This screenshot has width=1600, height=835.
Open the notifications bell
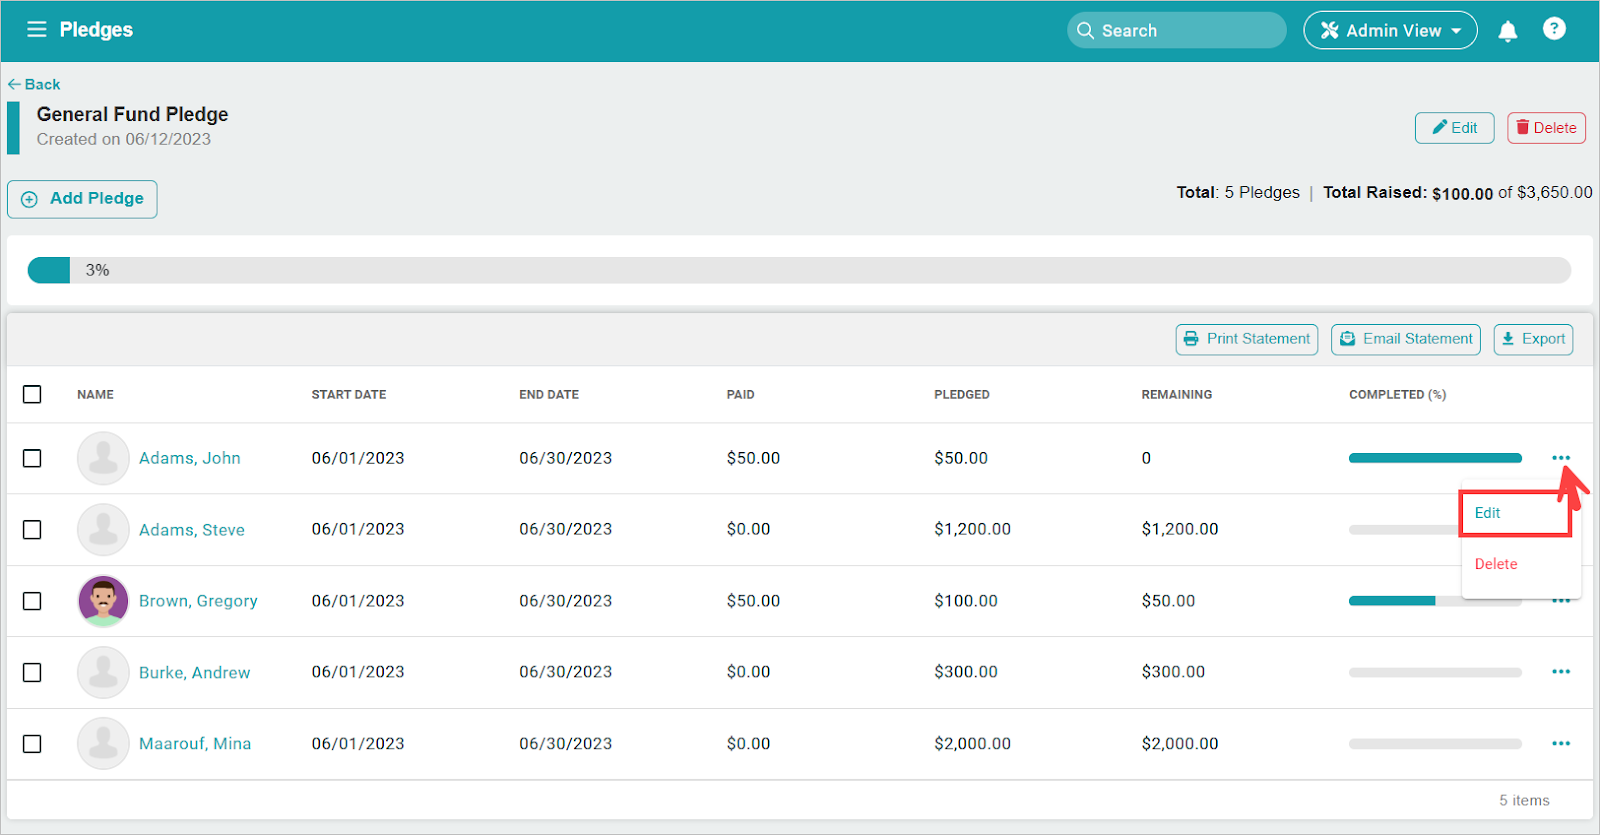pos(1507,31)
